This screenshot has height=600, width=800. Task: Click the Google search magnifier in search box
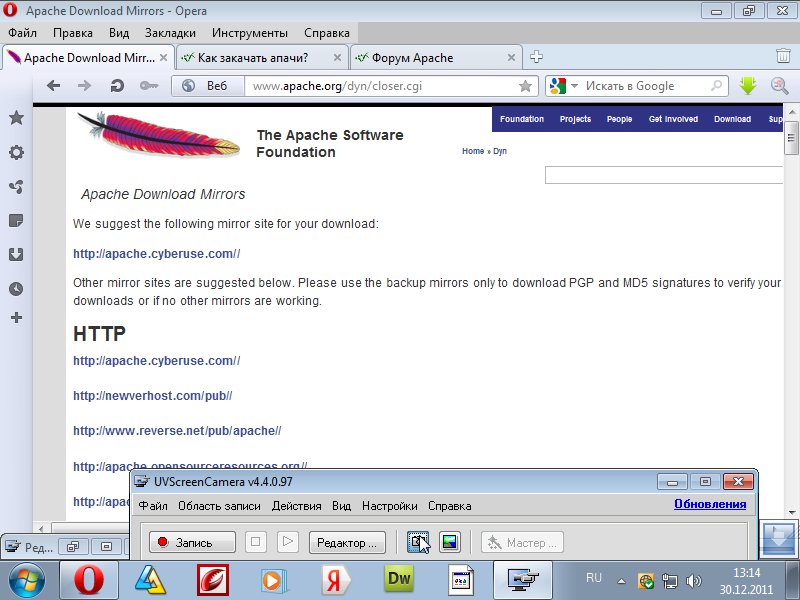716,86
